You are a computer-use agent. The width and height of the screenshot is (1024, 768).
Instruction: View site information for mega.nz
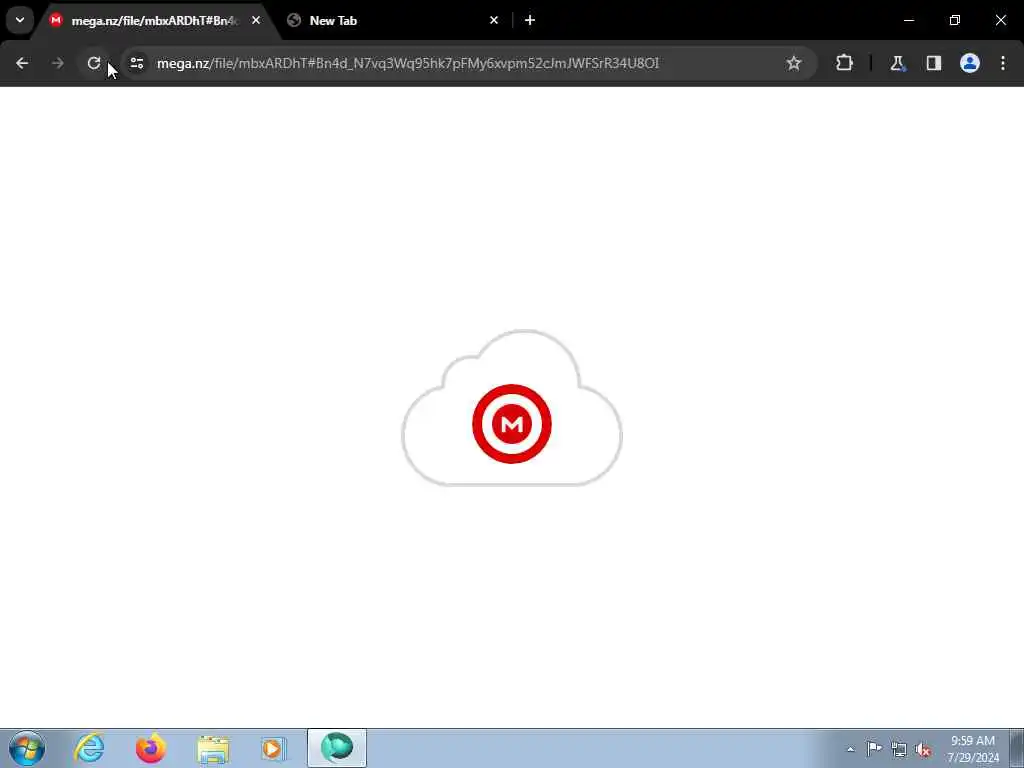coord(136,63)
